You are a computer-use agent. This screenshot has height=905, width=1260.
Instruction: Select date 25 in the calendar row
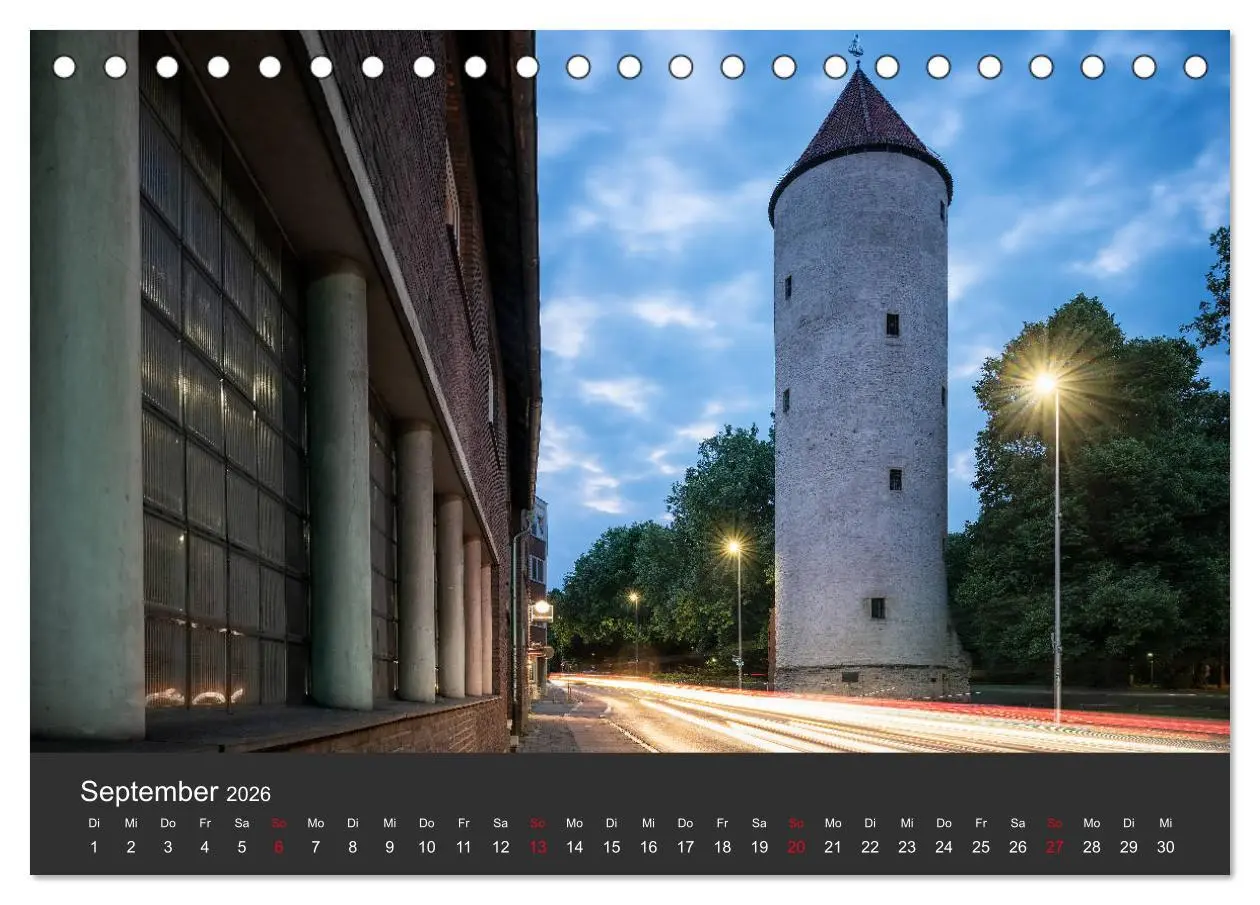(981, 847)
